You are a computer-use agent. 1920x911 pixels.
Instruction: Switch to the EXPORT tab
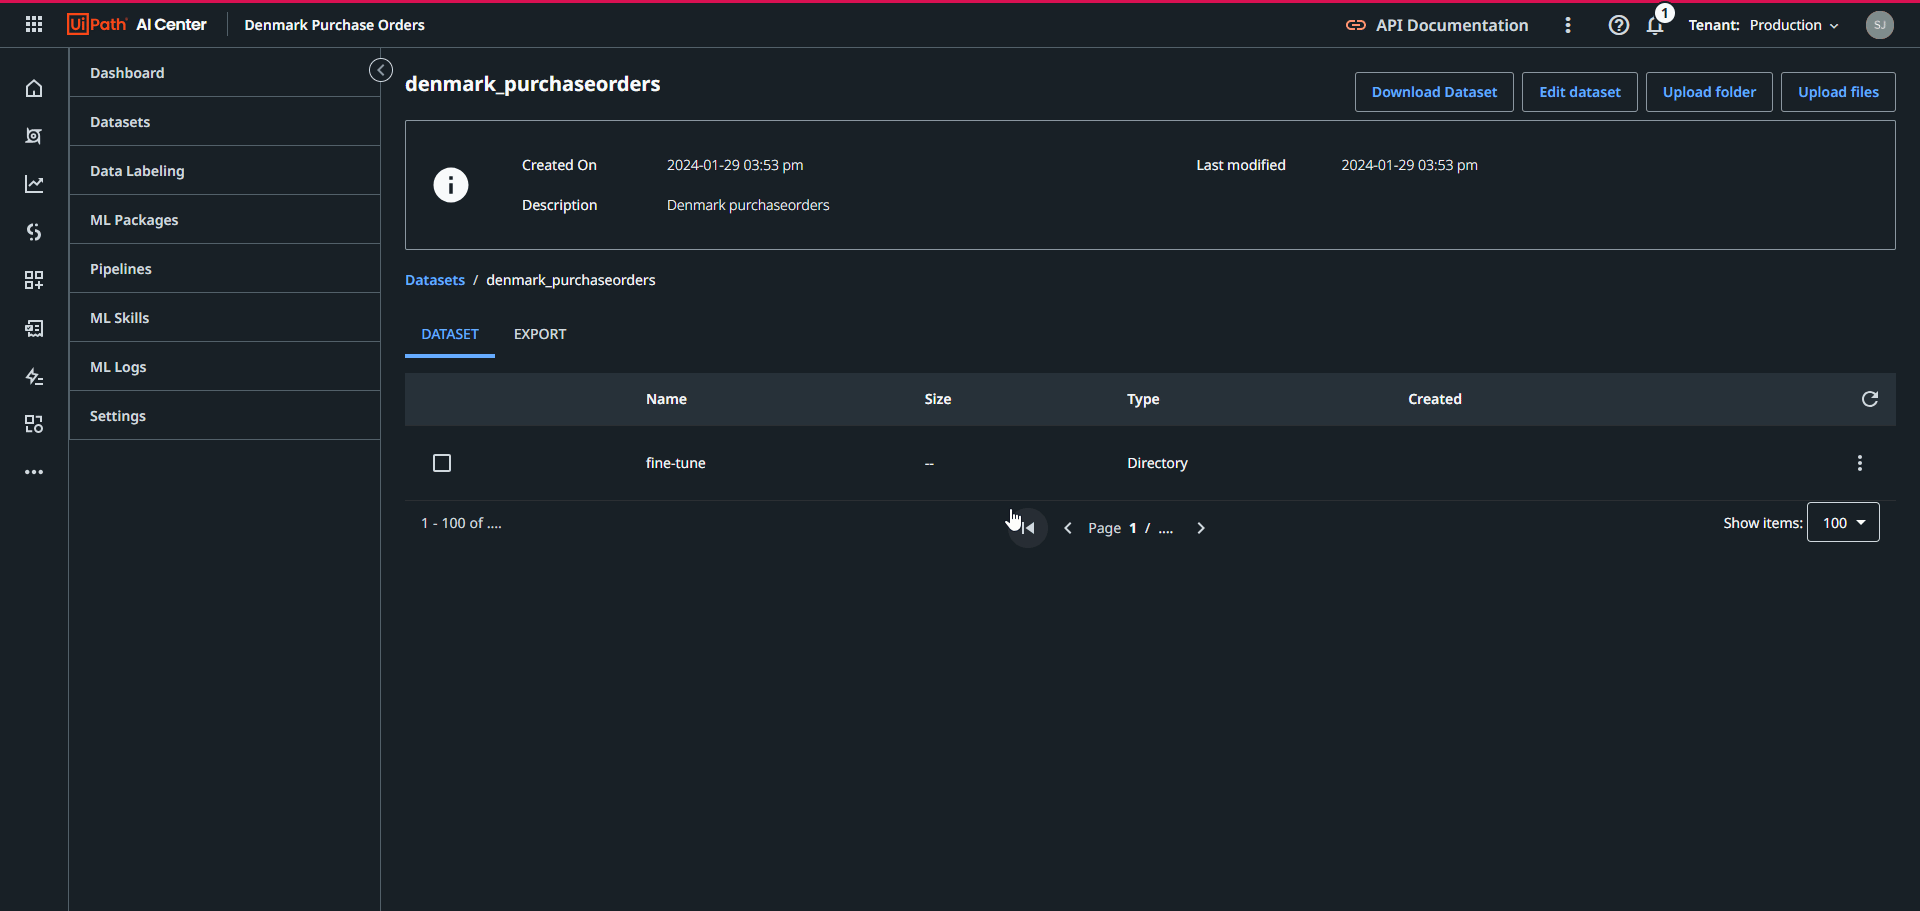(540, 334)
